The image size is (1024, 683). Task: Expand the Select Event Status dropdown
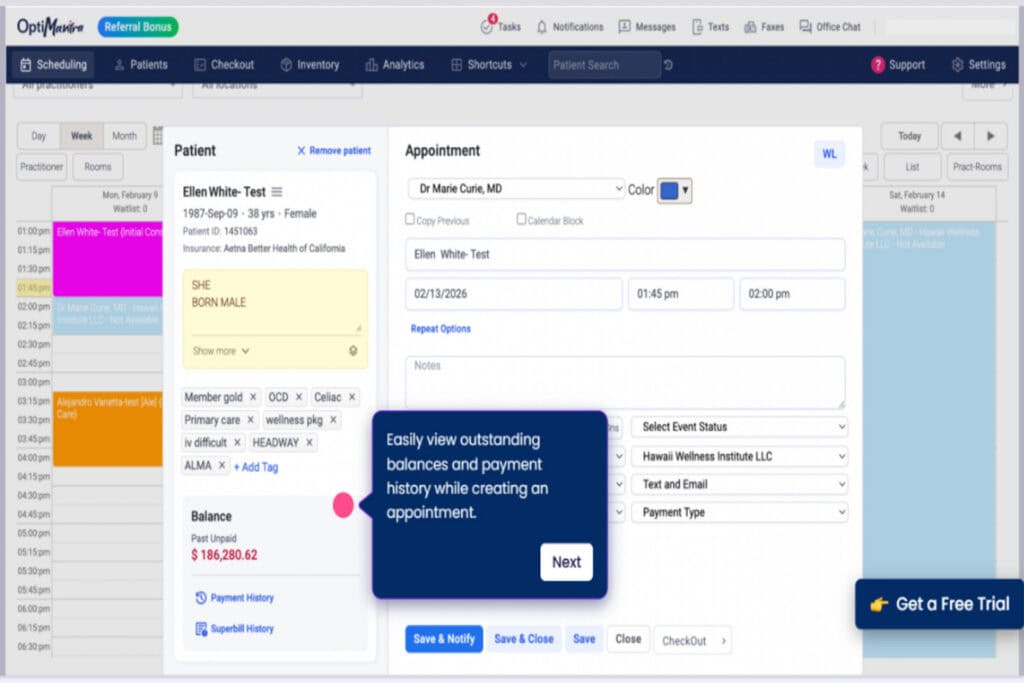tap(739, 427)
